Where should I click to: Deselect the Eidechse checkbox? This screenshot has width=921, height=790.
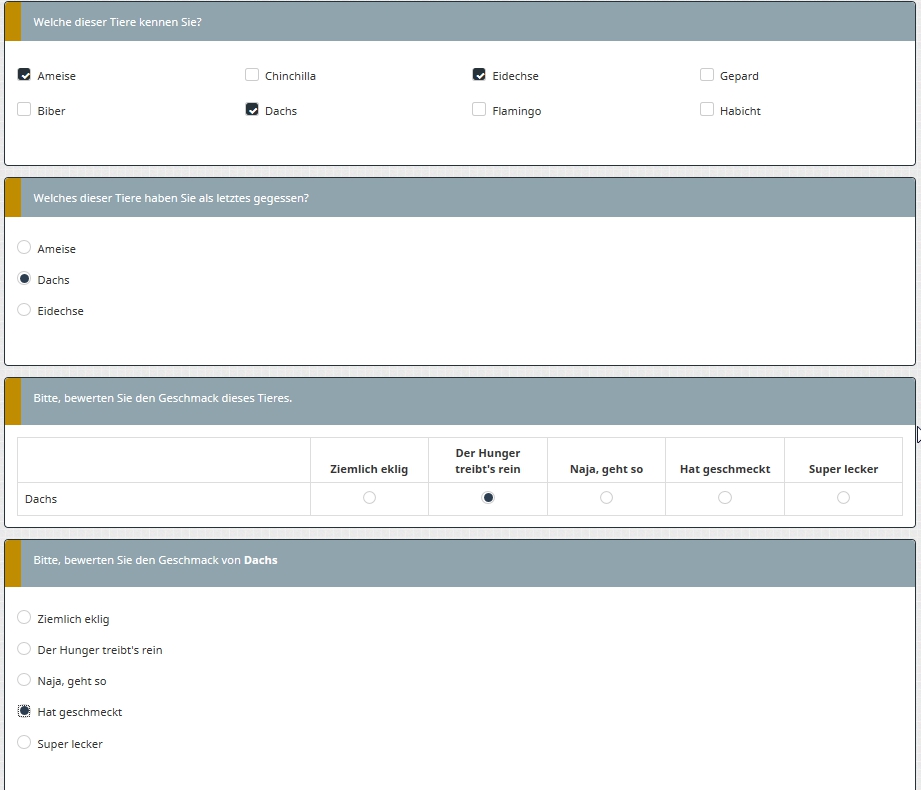tap(479, 75)
